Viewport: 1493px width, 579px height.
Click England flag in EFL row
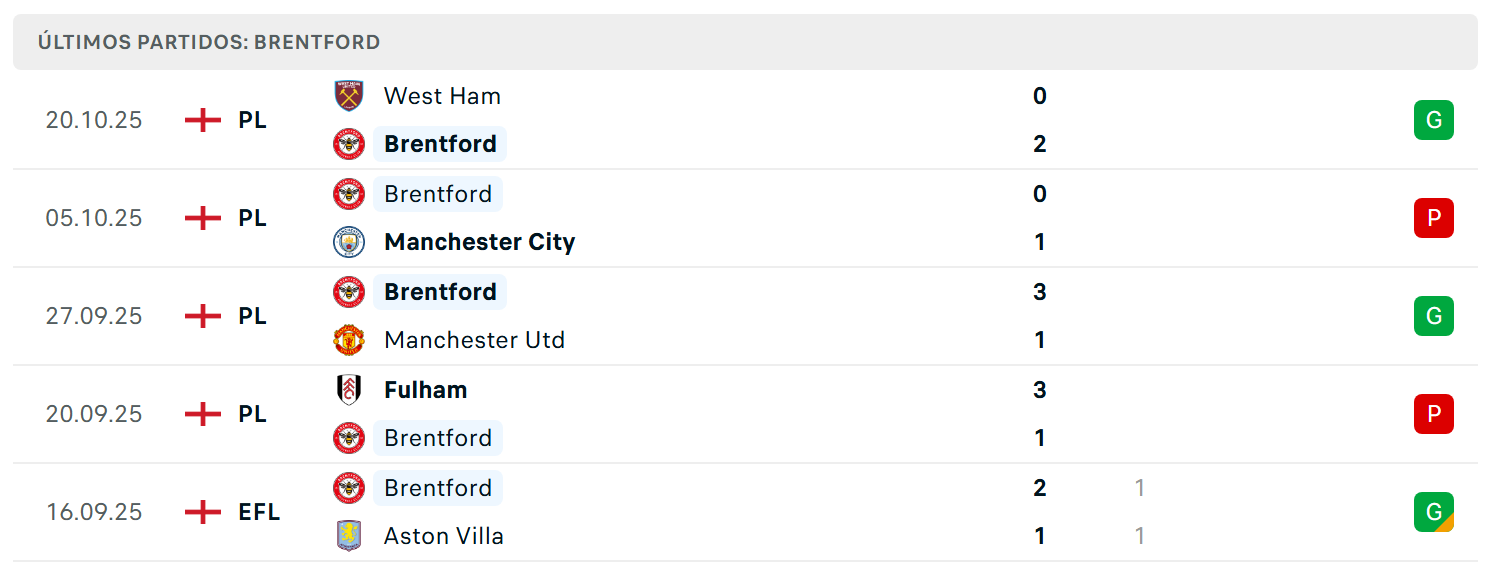pos(203,512)
